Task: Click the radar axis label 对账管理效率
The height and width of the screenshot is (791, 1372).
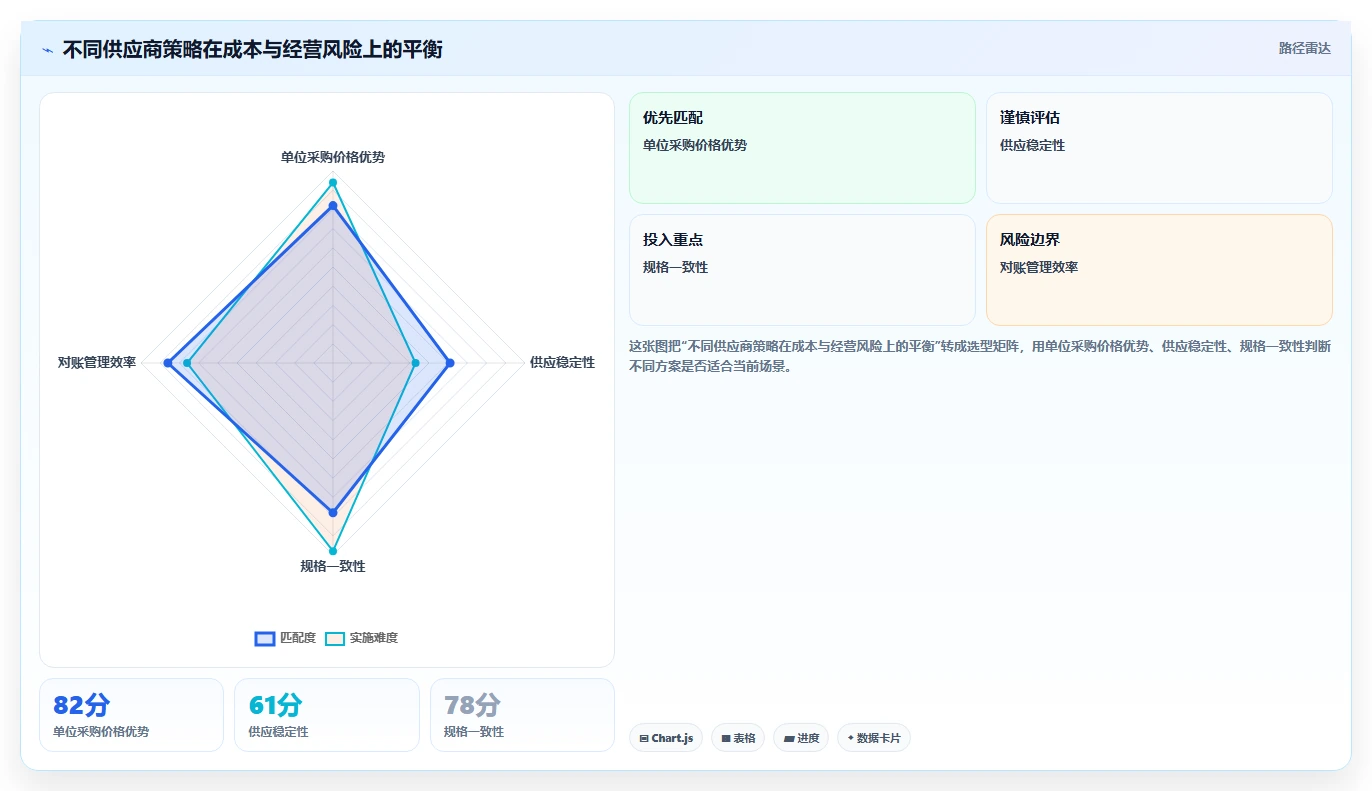Action: point(97,362)
